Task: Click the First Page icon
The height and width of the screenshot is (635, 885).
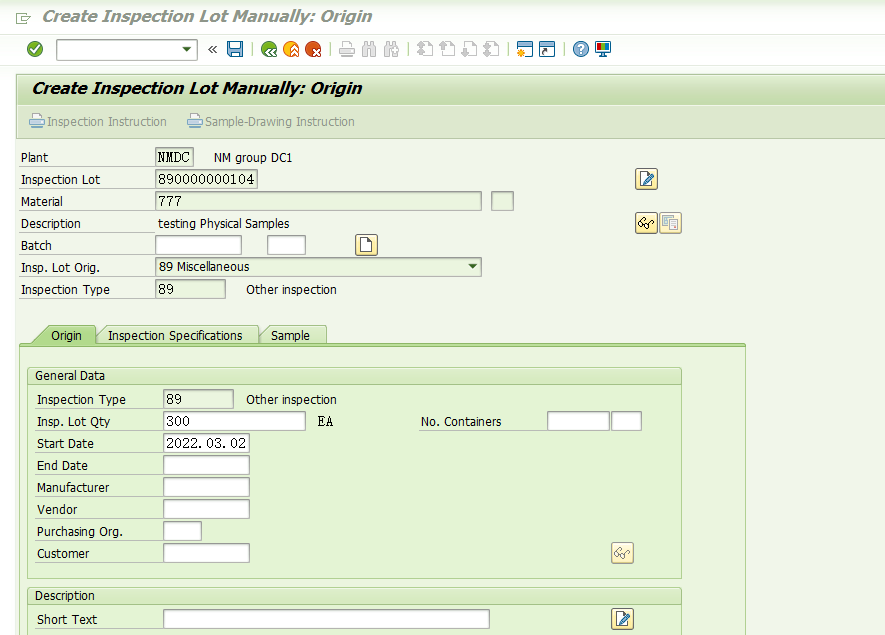Action: 424,50
